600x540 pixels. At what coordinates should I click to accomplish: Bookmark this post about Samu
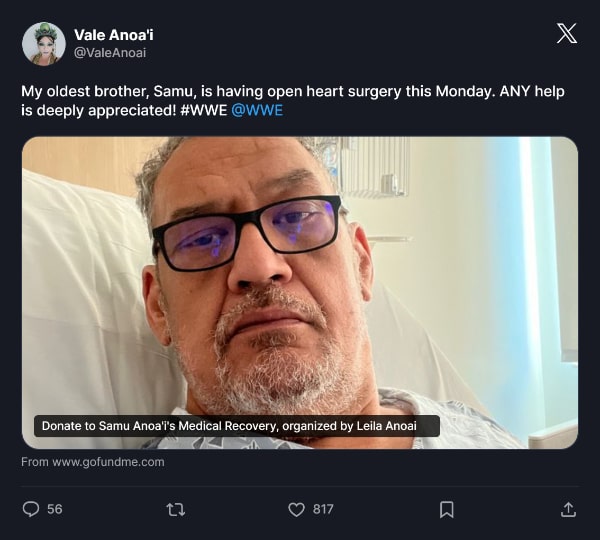[447, 509]
